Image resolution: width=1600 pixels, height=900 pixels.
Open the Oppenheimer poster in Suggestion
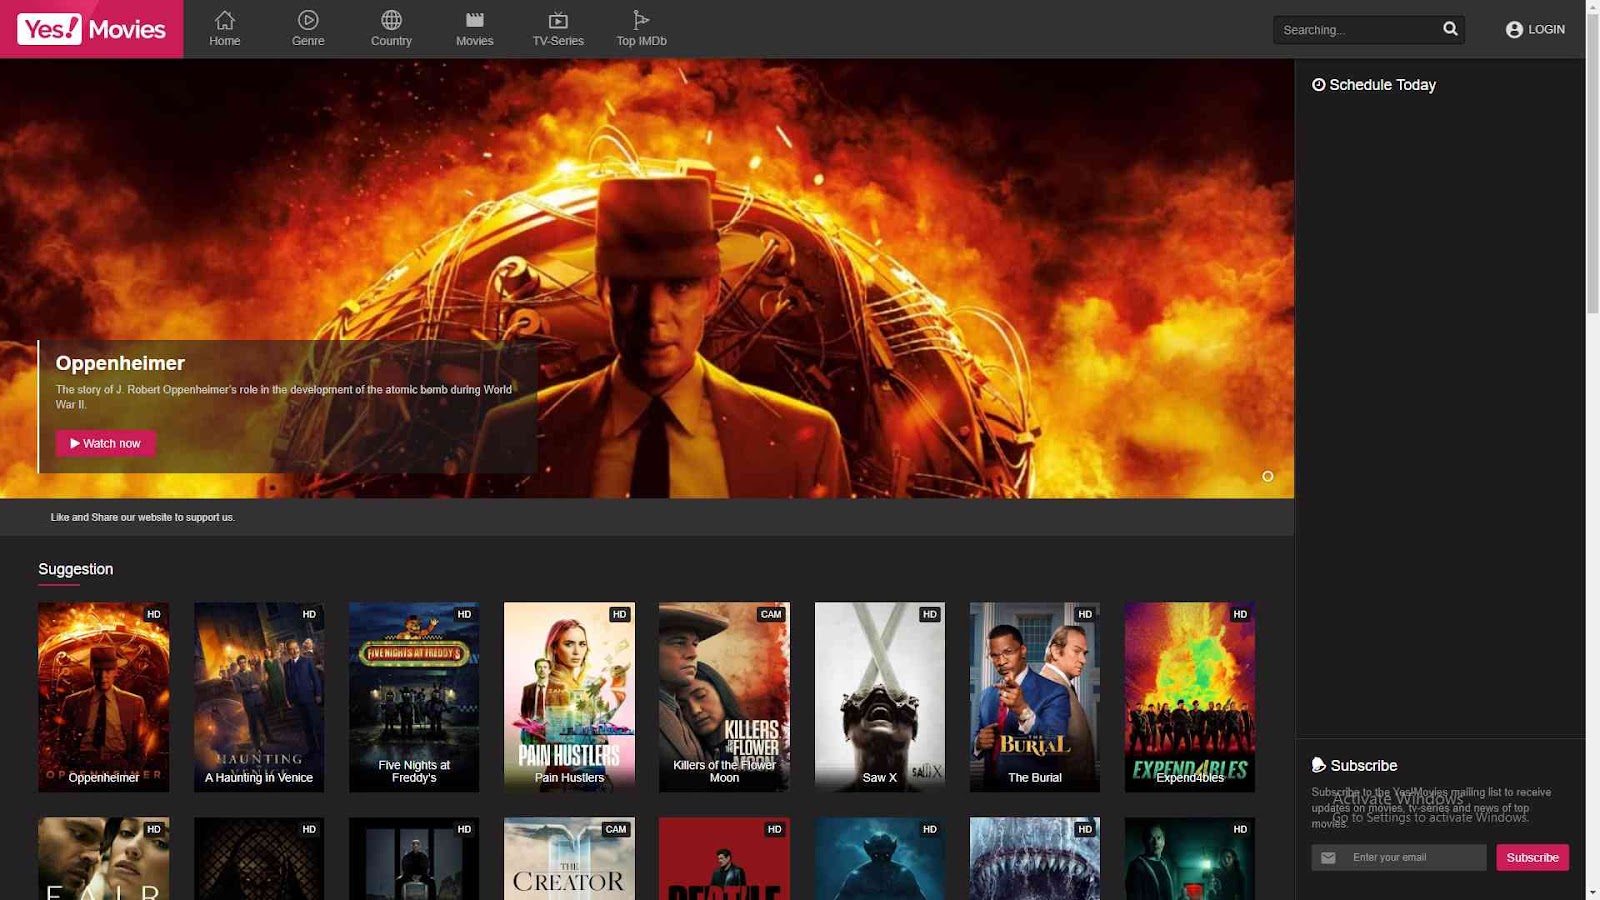click(x=104, y=697)
